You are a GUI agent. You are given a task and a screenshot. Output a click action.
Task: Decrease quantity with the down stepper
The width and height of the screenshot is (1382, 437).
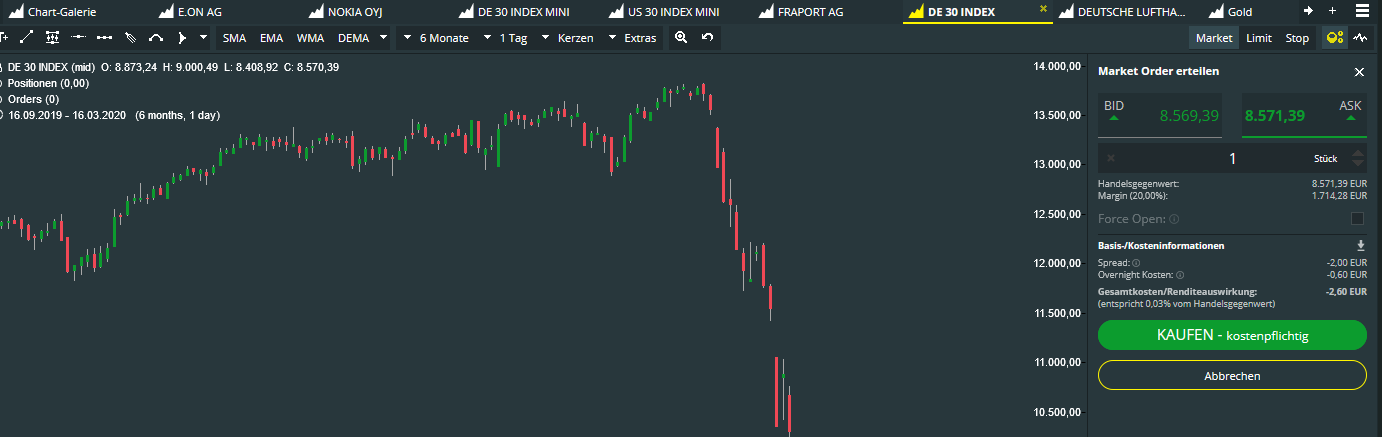point(1357,163)
